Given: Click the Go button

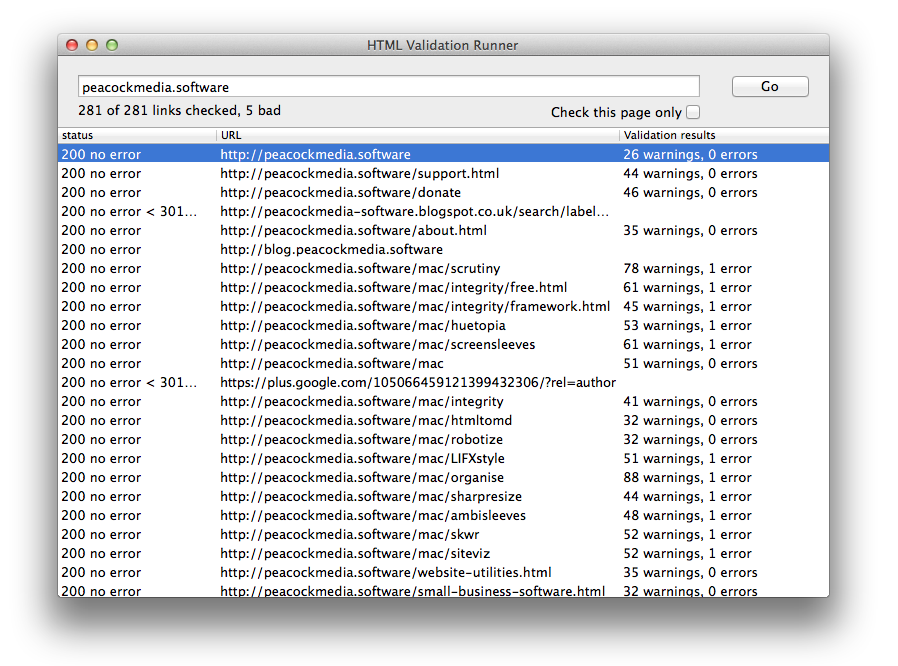Looking at the screenshot, I should pos(770,86).
